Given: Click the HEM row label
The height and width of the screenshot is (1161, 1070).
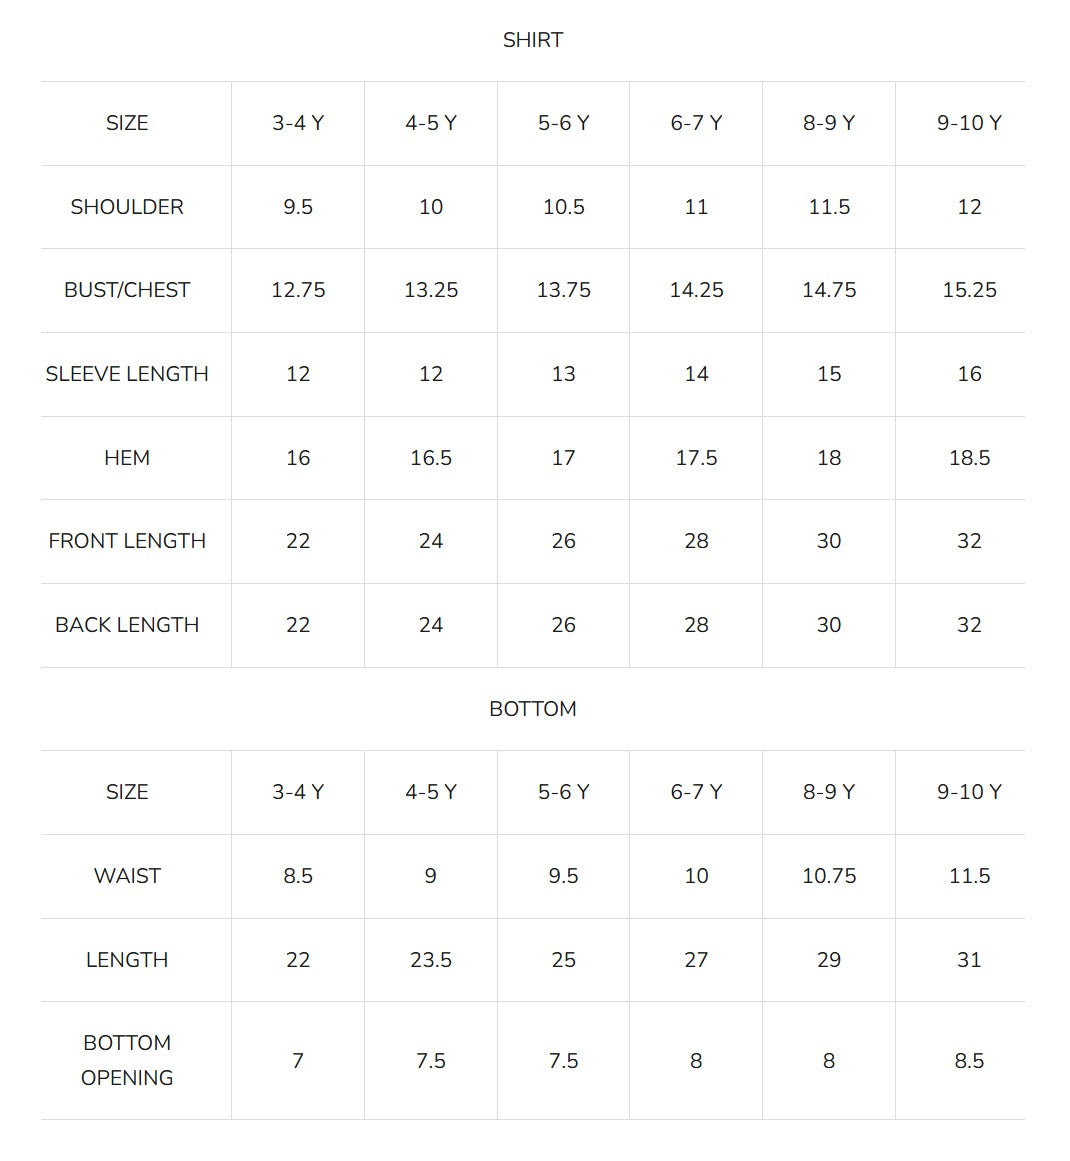Looking at the screenshot, I should [x=127, y=458].
